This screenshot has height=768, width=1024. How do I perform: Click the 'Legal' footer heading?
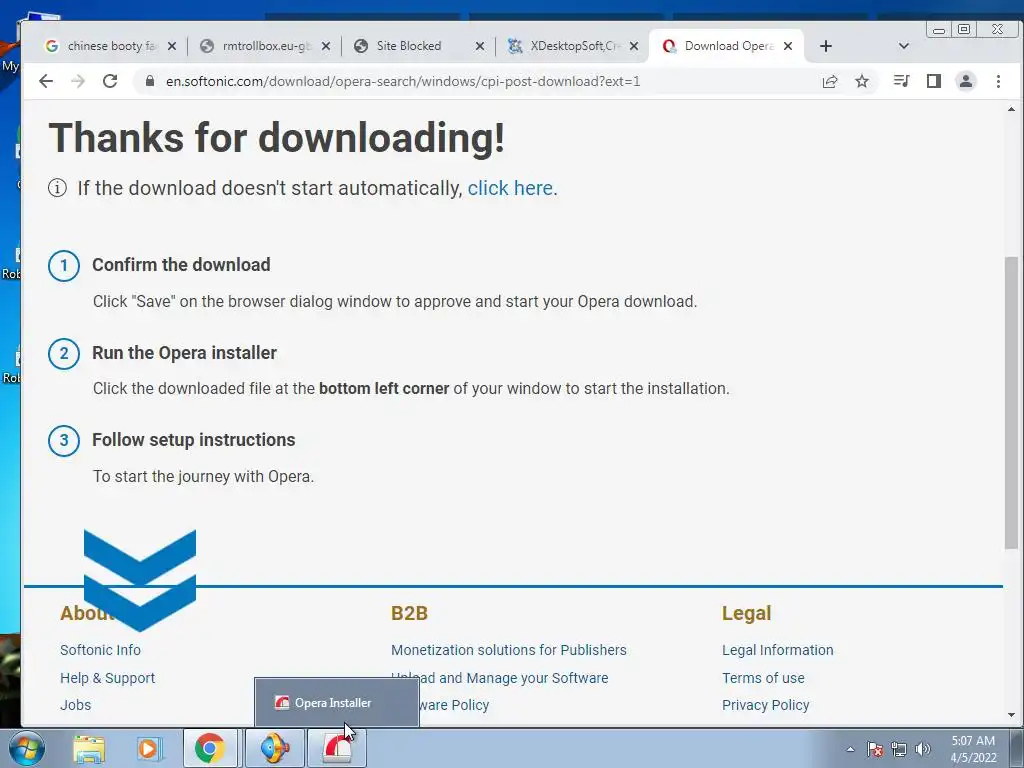tap(746, 613)
